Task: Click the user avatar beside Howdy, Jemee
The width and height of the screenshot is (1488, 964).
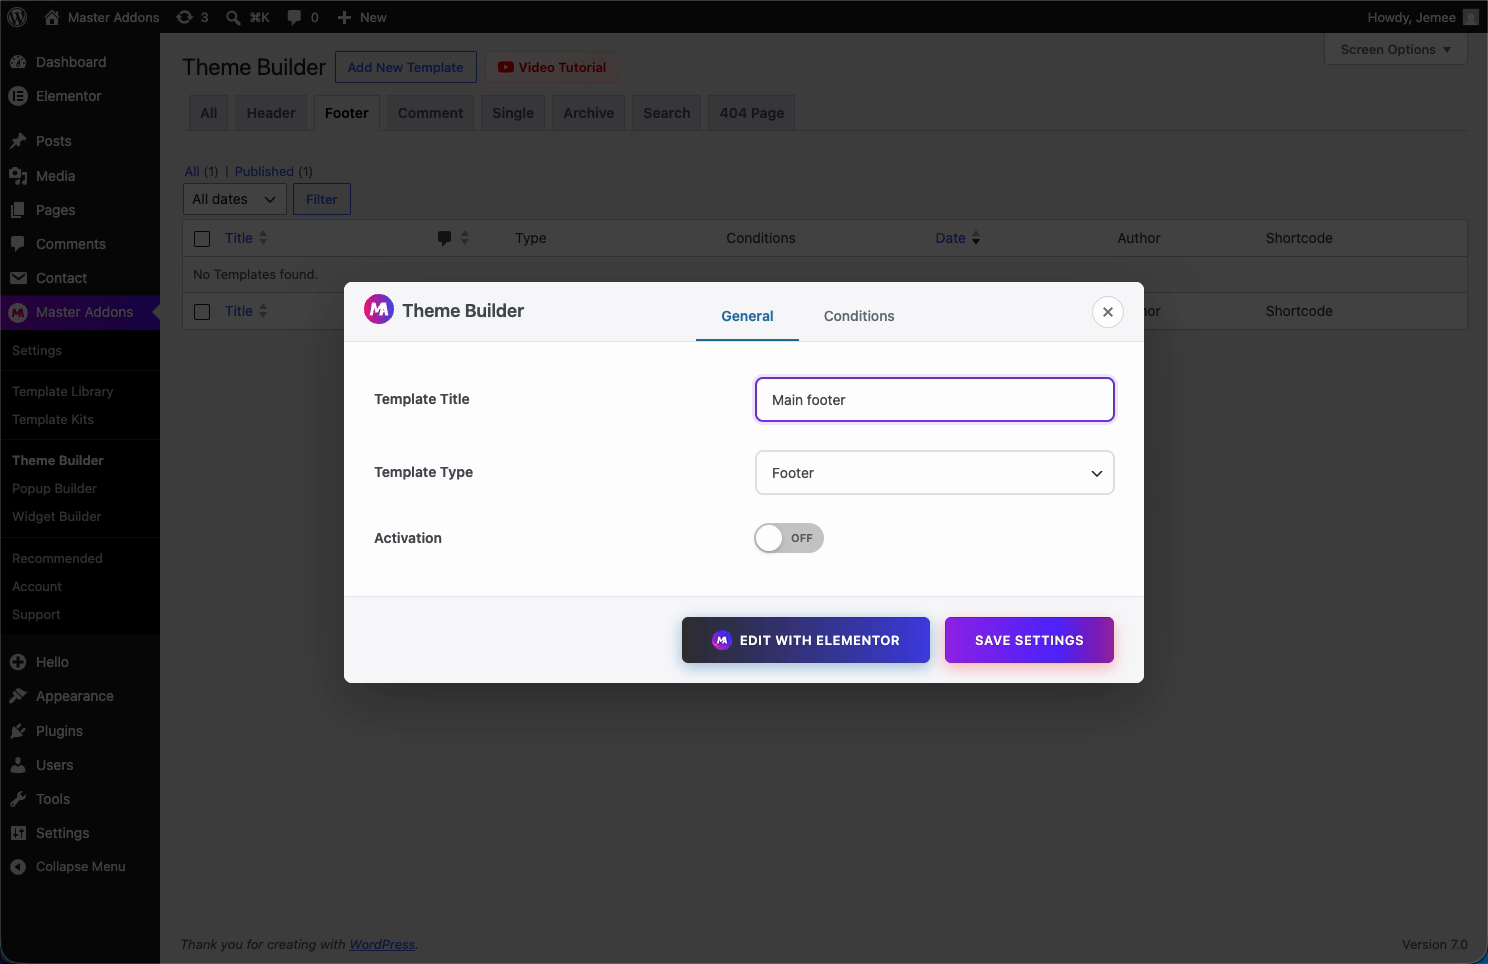Action: (1470, 17)
